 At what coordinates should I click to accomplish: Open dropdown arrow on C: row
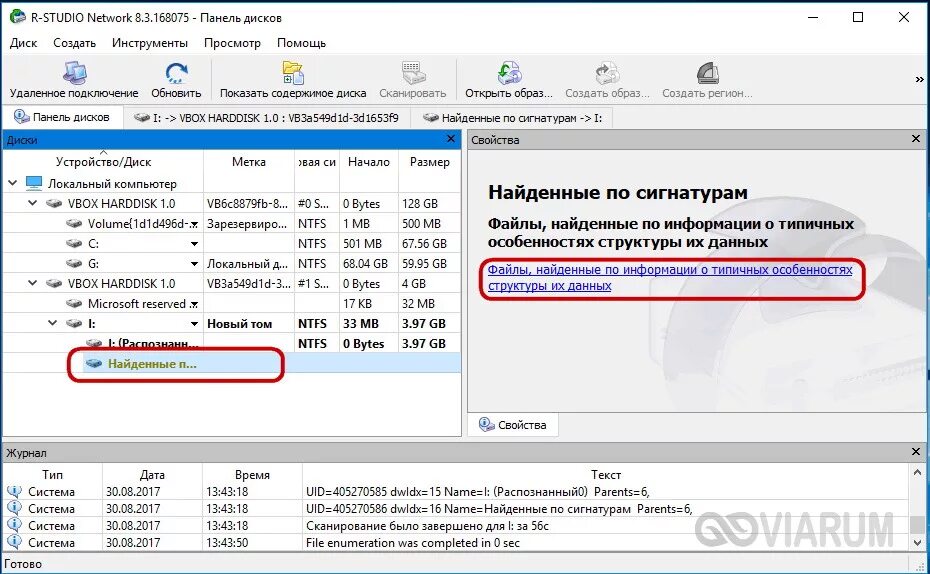click(x=194, y=244)
